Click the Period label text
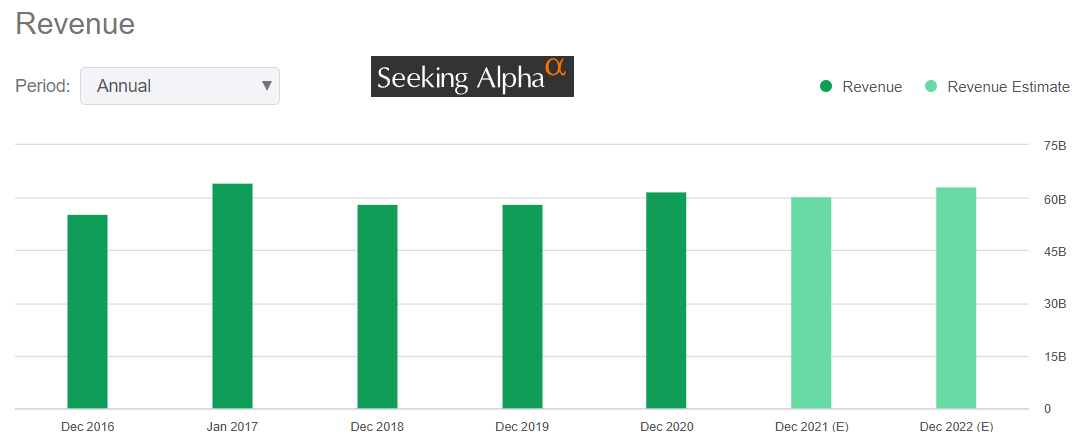This screenshot has width=1077, height=440. coord(43,86)
